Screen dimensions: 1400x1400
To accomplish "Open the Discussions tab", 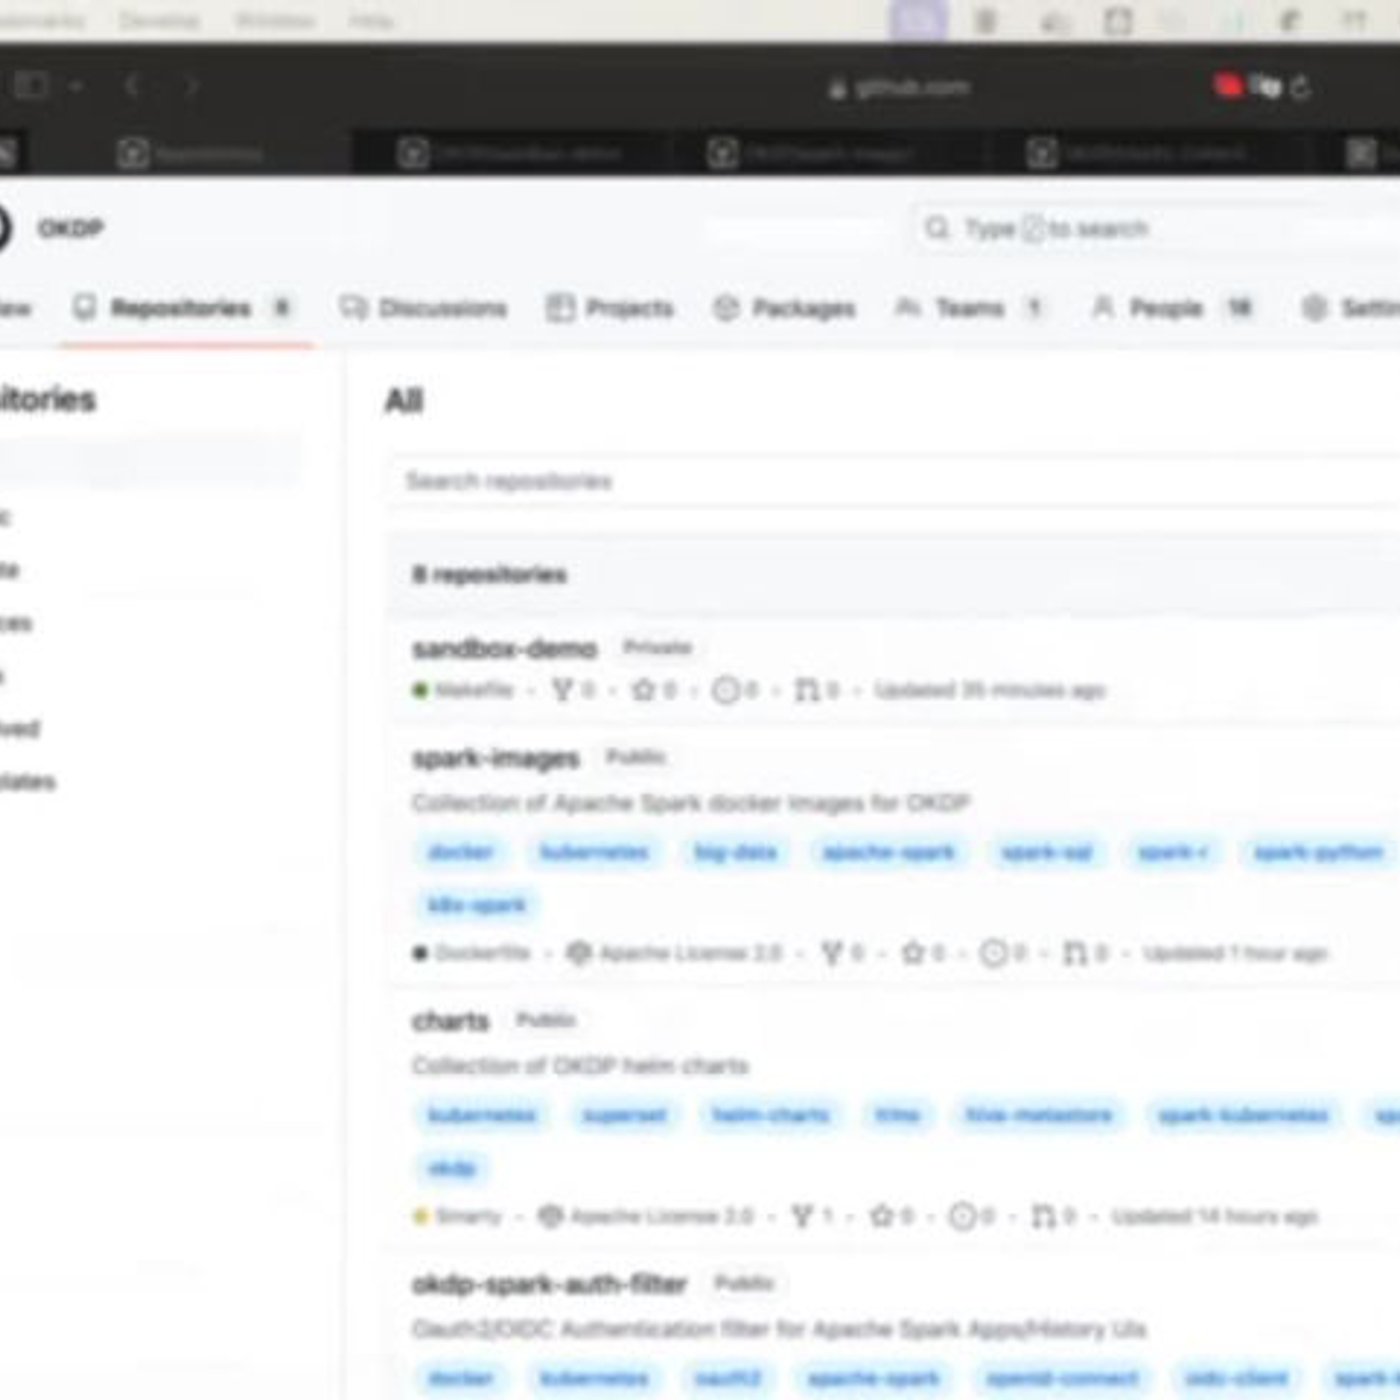I will pos(423,308).
